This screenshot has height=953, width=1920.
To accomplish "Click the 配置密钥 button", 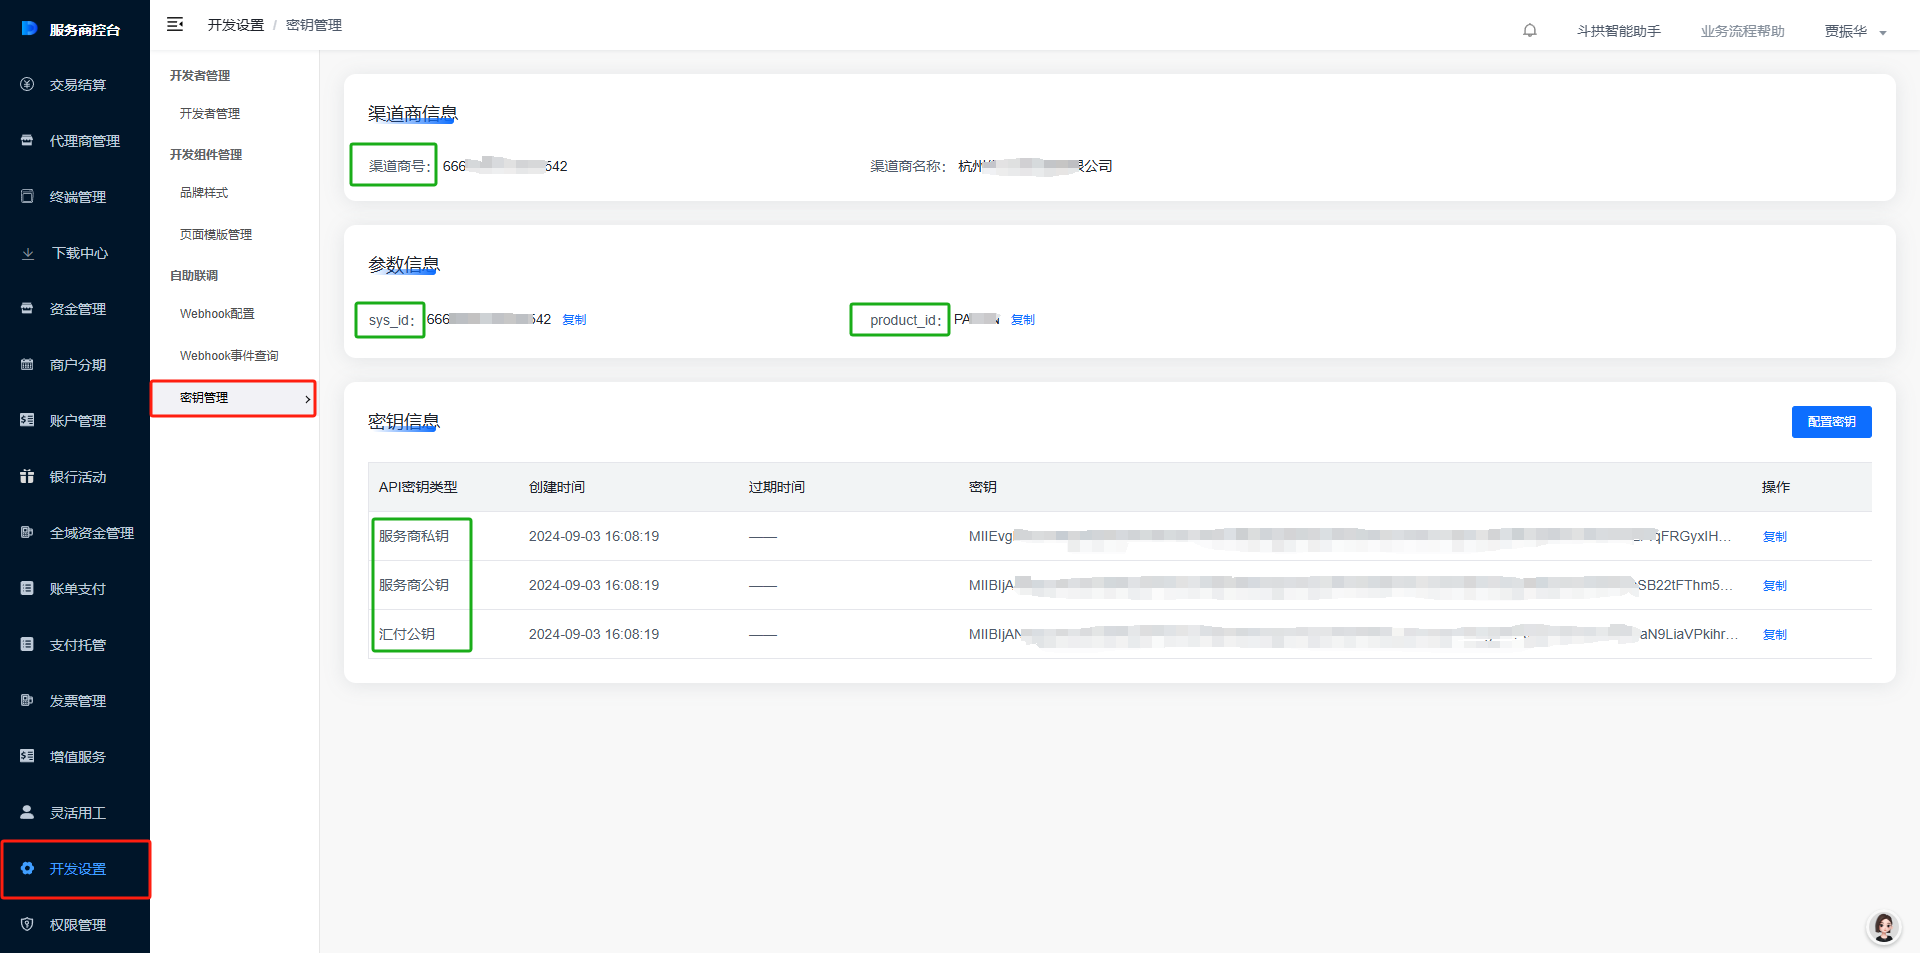I will click(x=1830, y=422).
